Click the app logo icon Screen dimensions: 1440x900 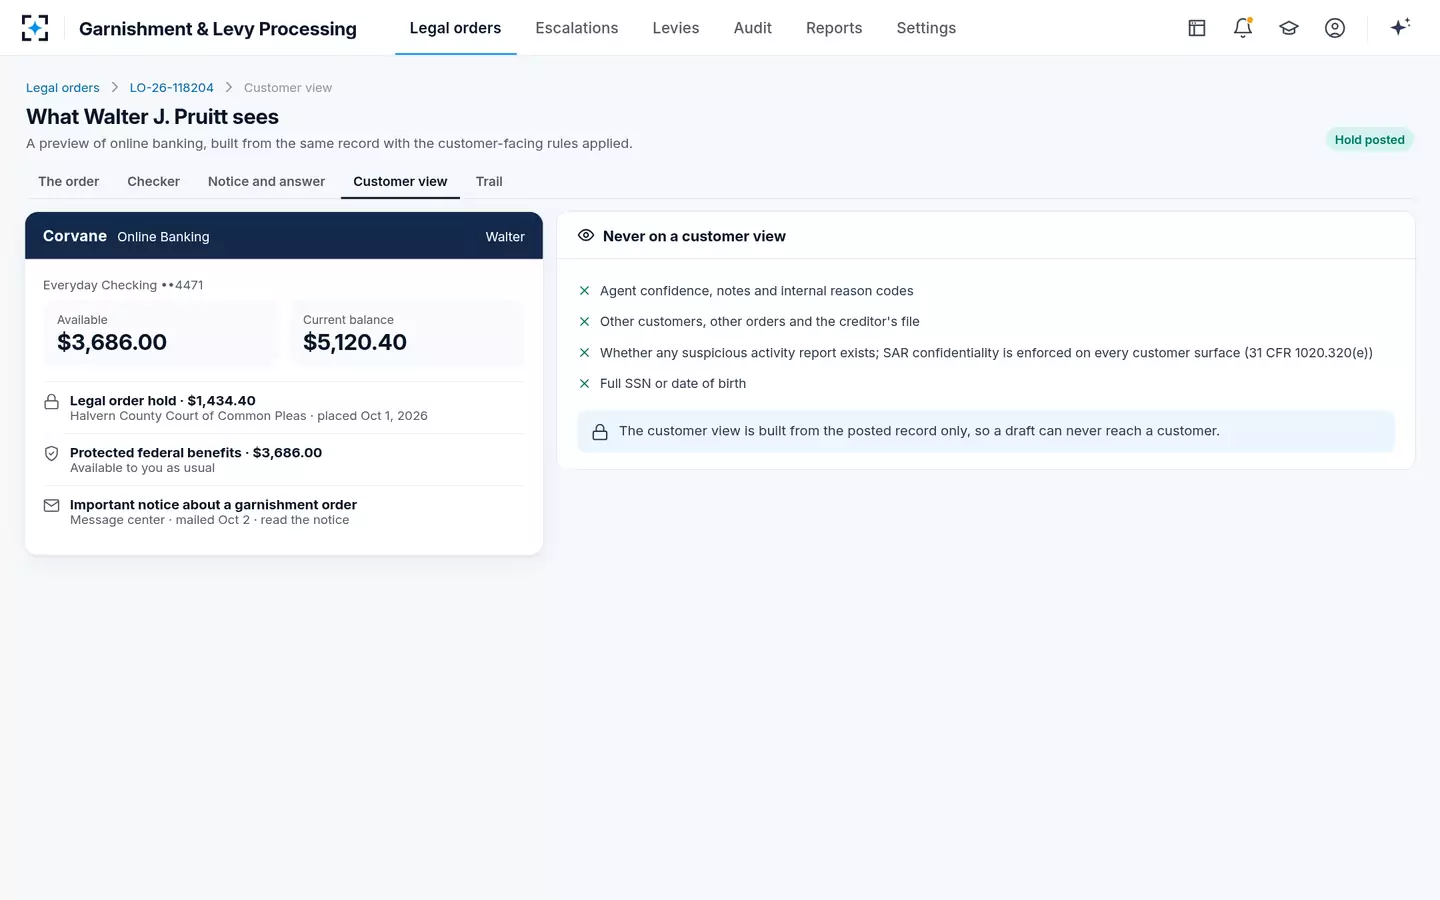pyautogui.click(x=35, y=28)
